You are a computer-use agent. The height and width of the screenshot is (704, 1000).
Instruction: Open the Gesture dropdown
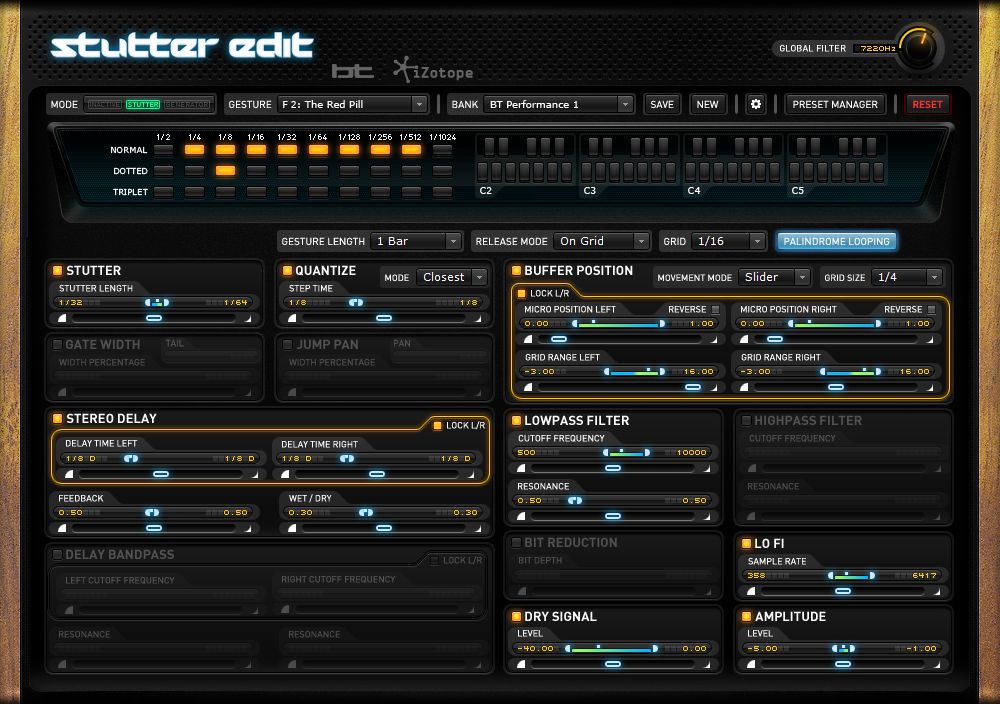click(353, 104)
